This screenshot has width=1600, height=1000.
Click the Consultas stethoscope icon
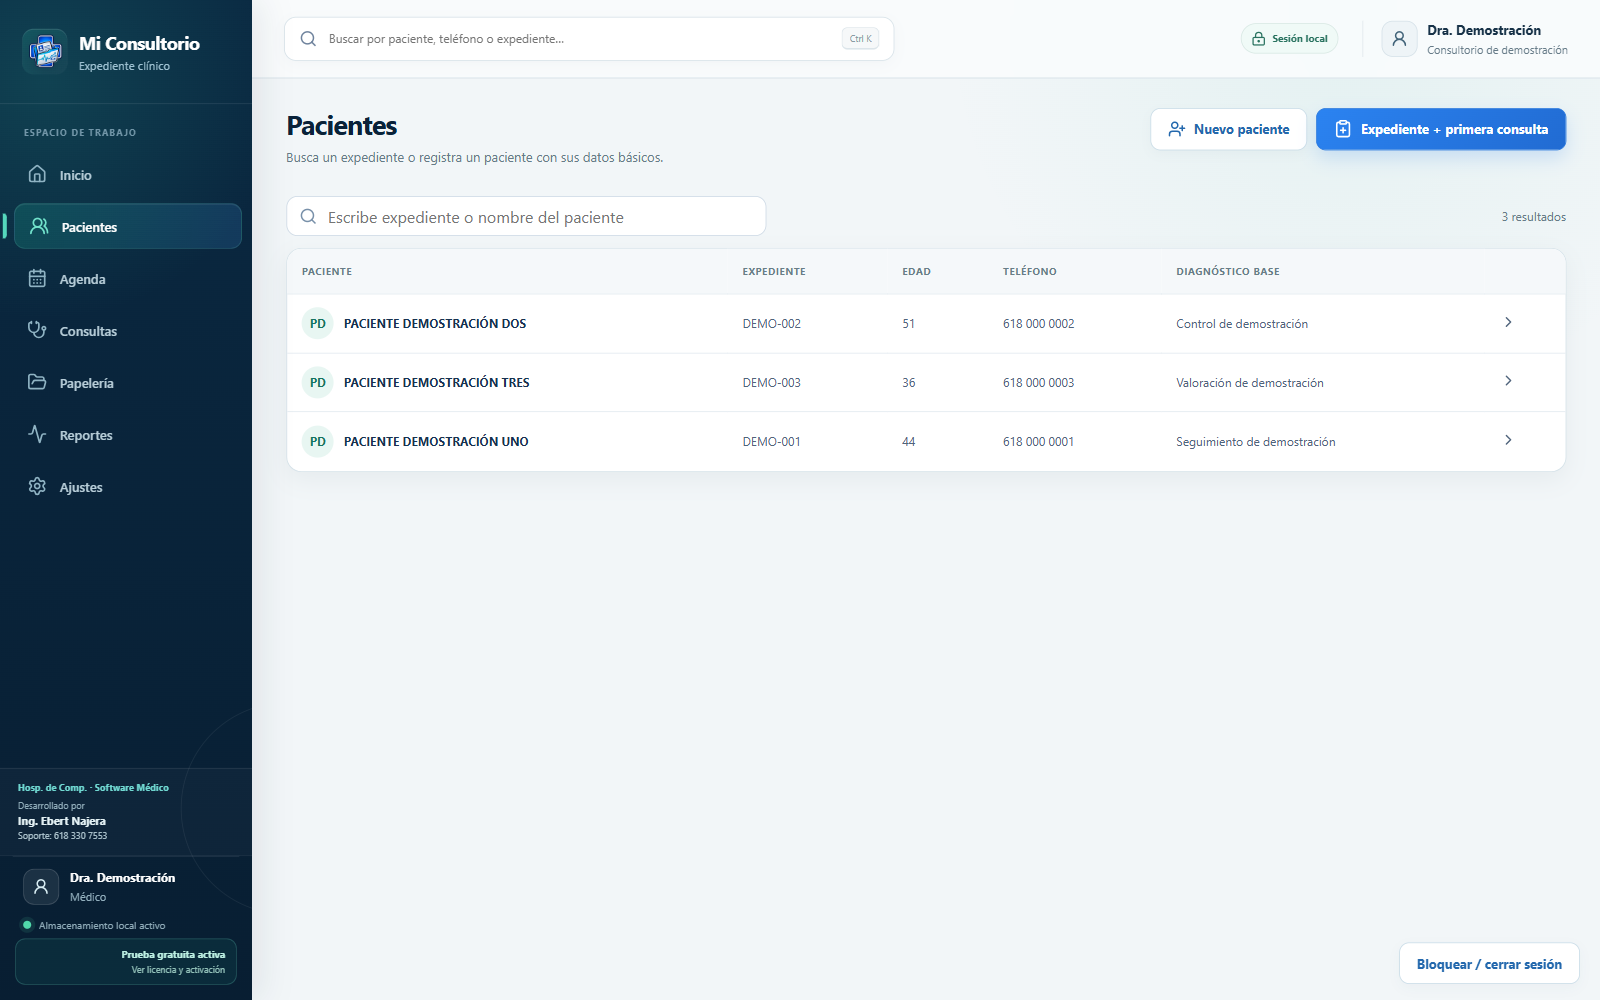(x=37, y=330)
